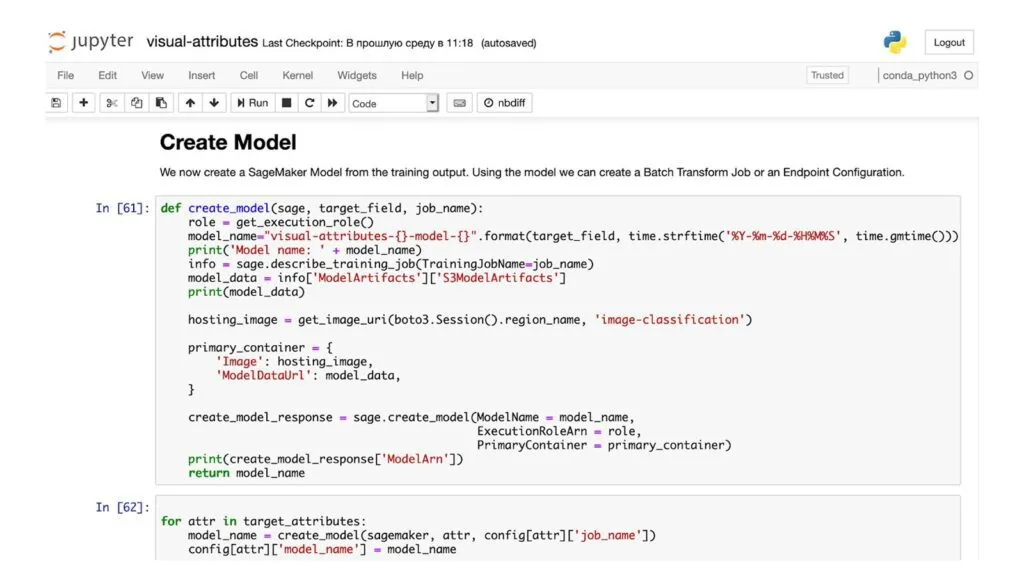
Task: Open the Kernel menu
Action: pyautogui.click(x=297, y=75)
